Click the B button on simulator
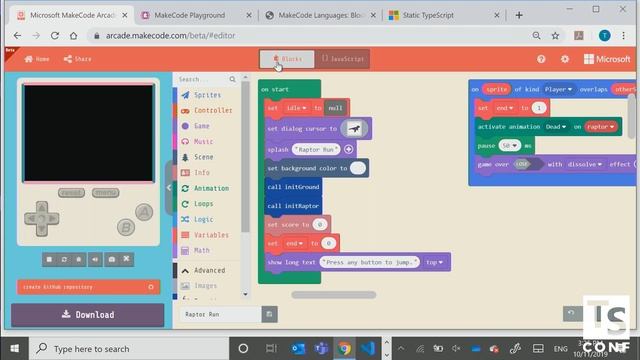Viewport: 640px width, 360px height. [x=126, y=227]
